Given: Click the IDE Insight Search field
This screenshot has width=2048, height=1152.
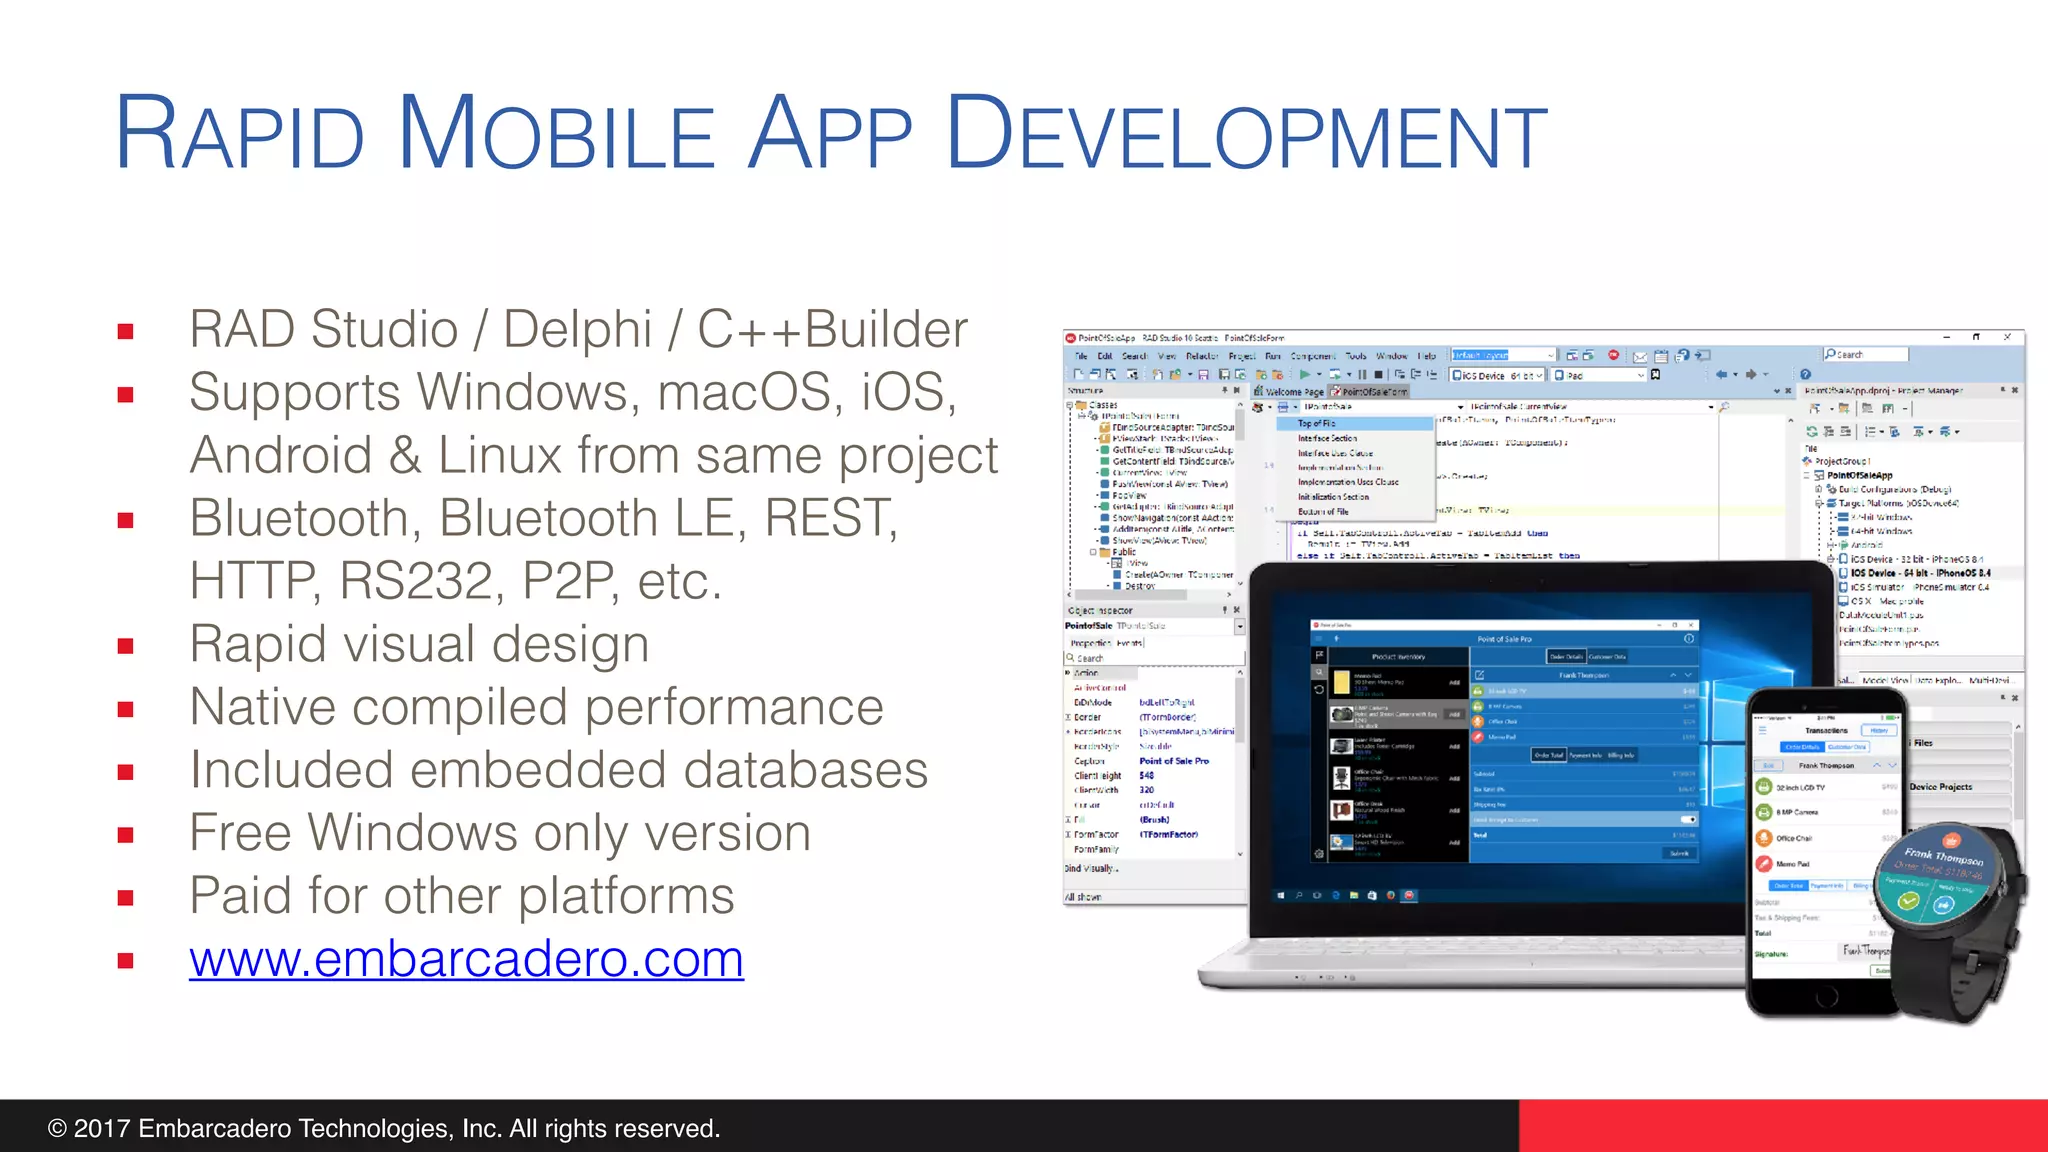Looking at the screenshot, I should 1866,354.
